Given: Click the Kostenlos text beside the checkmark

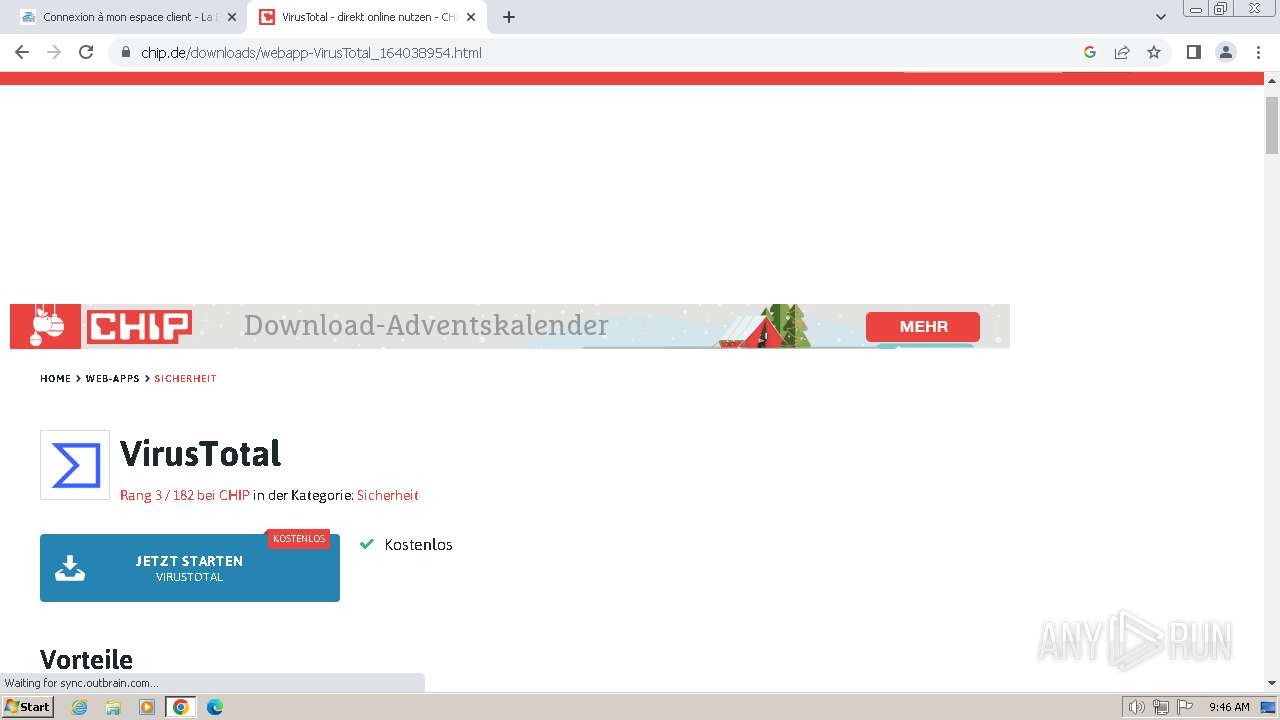Looking at the screenshot, I should 418,545.
